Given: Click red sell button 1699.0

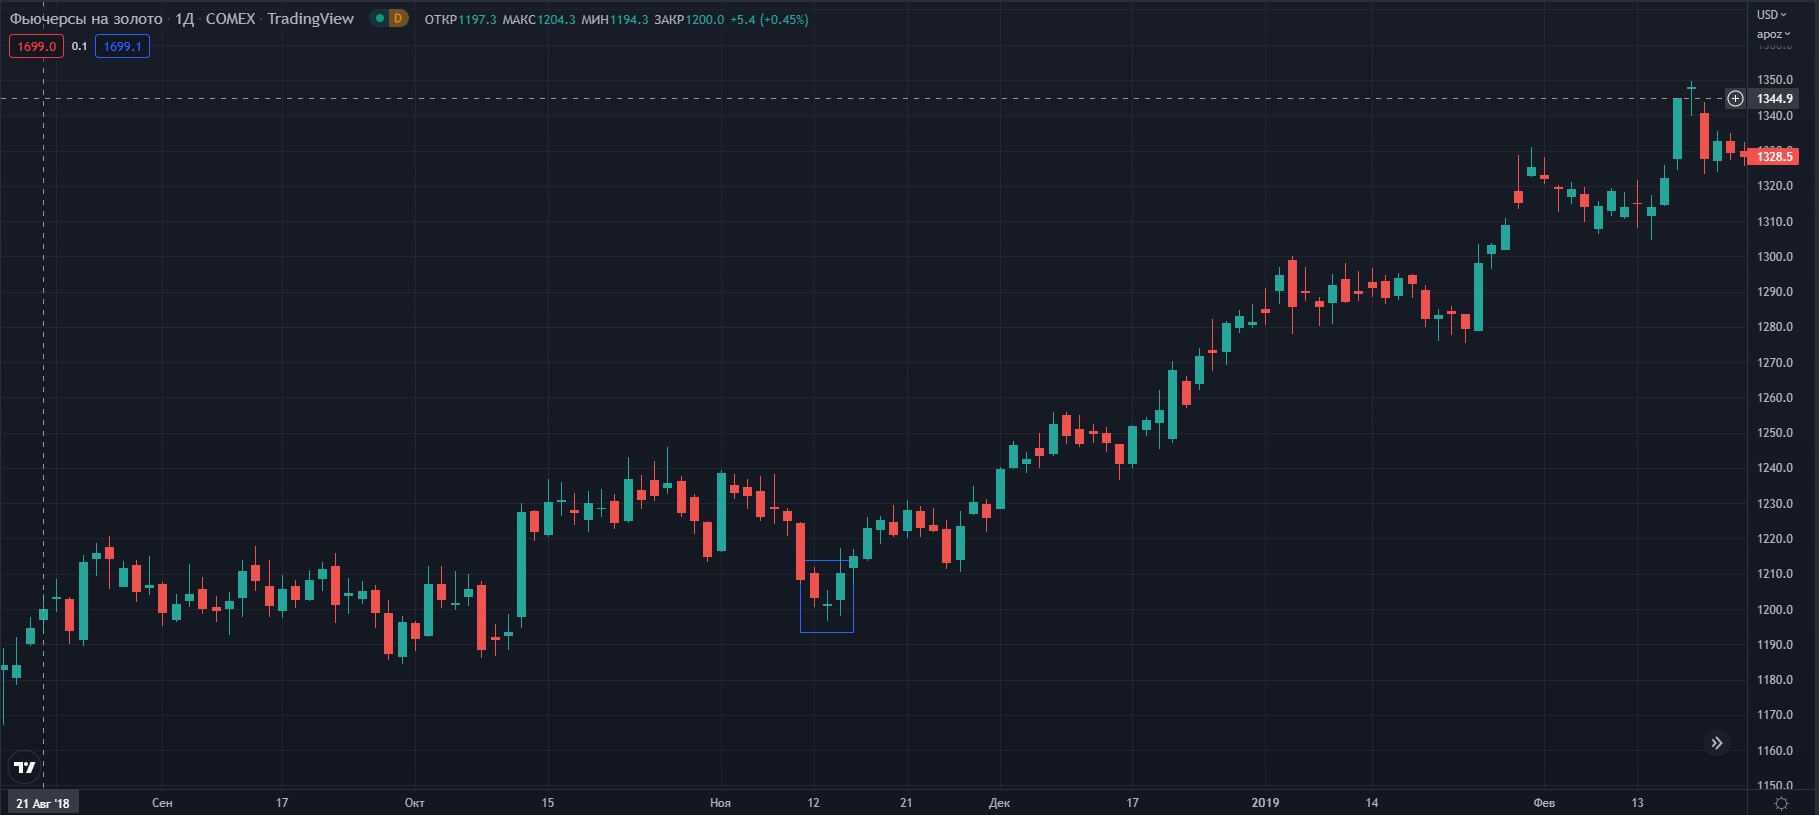Looking at the screenshot, I should coord(36,47).
